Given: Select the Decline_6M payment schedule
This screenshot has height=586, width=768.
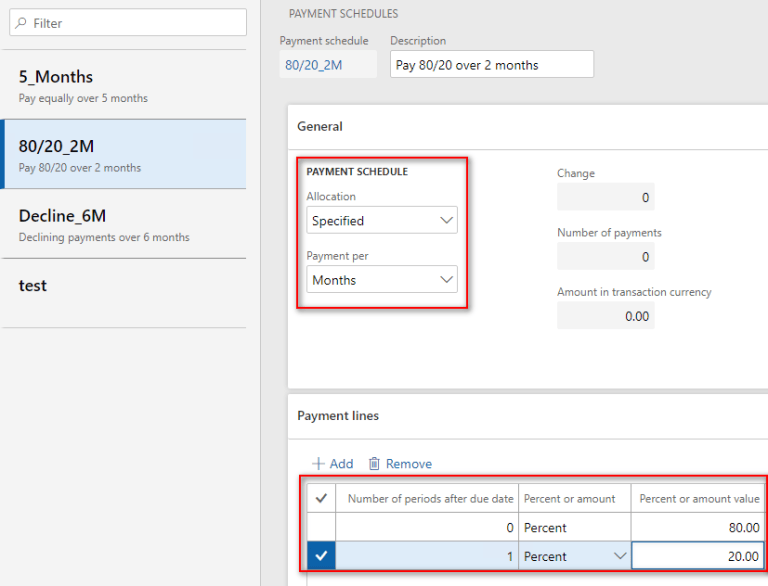Looking at the screenshot, I should [124, 224].
